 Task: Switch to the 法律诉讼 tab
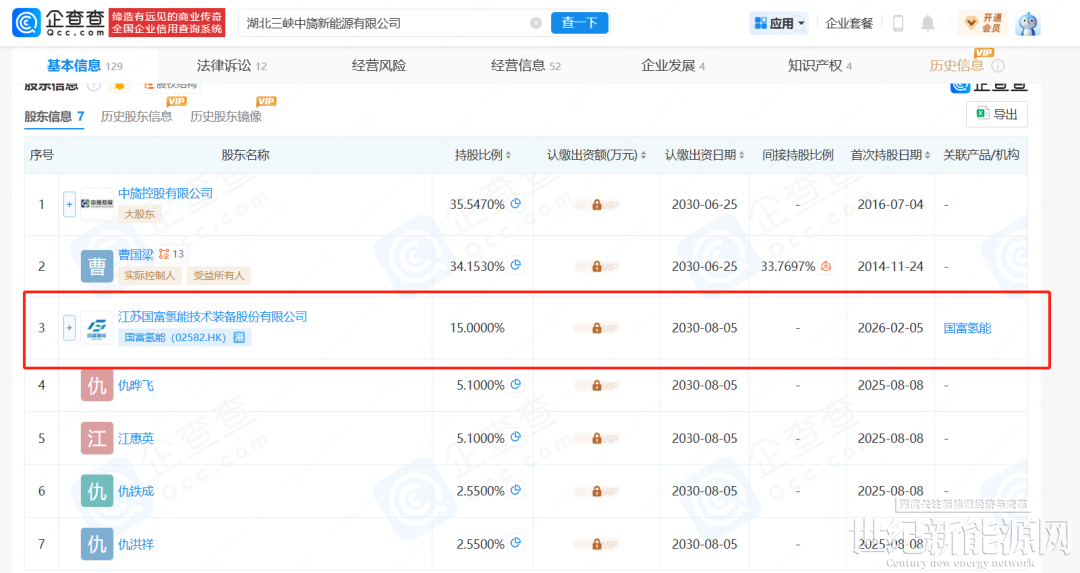[x=231, y=66]
